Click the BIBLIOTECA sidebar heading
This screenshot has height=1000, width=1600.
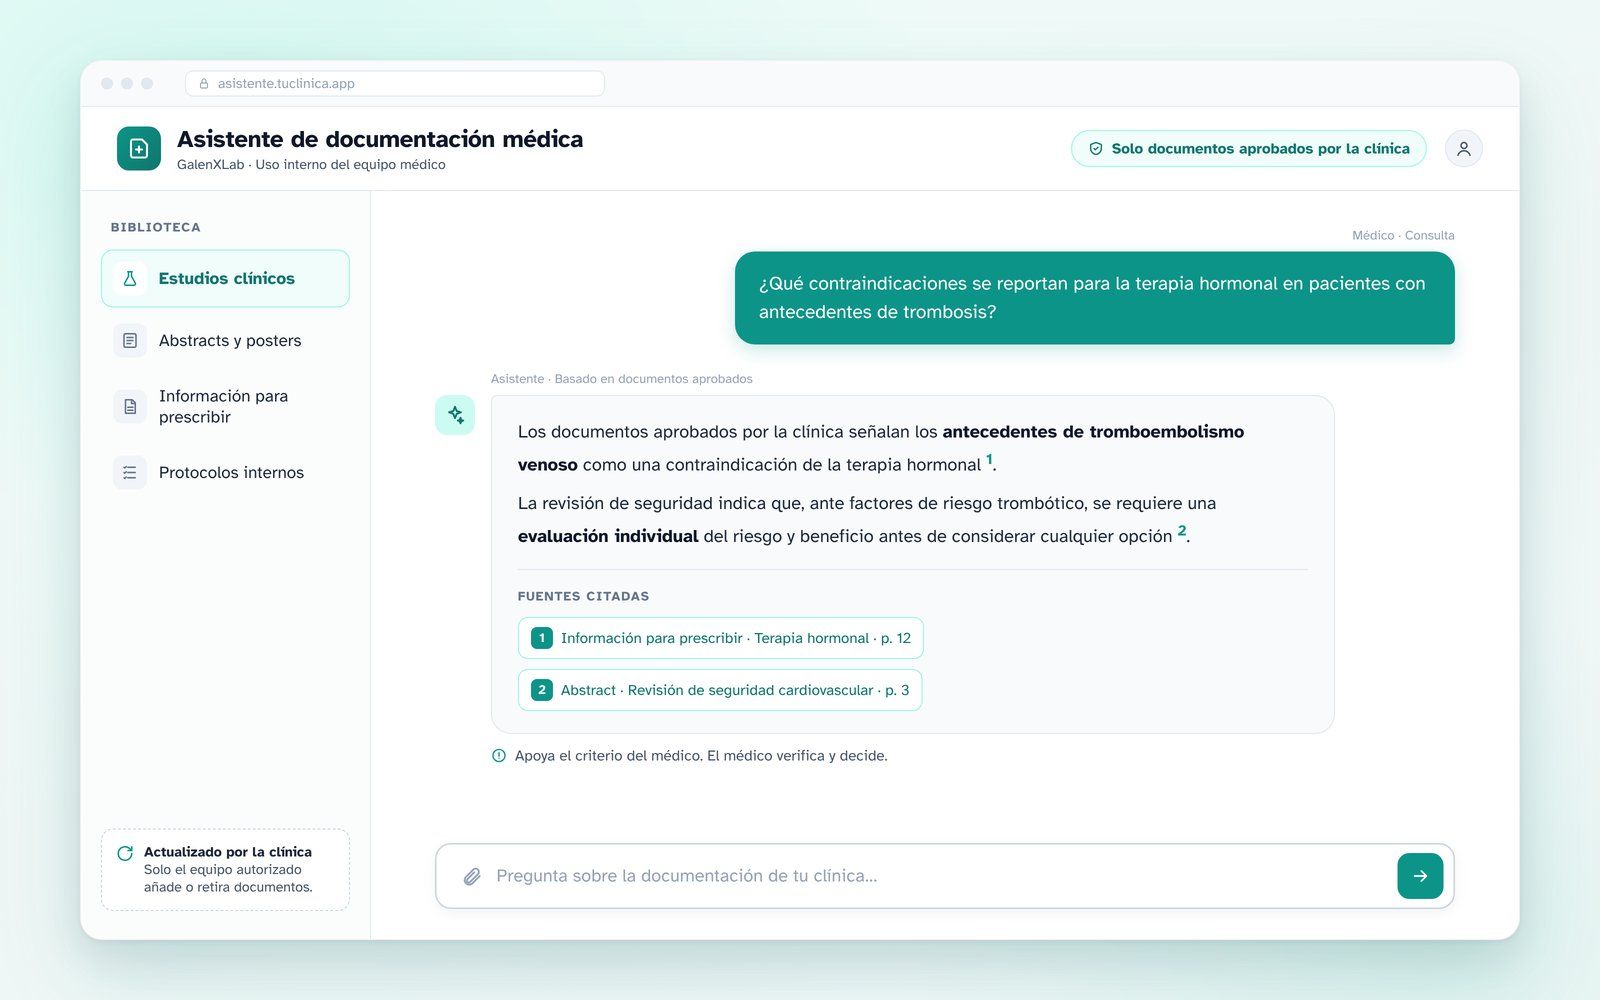coord(155,227)
